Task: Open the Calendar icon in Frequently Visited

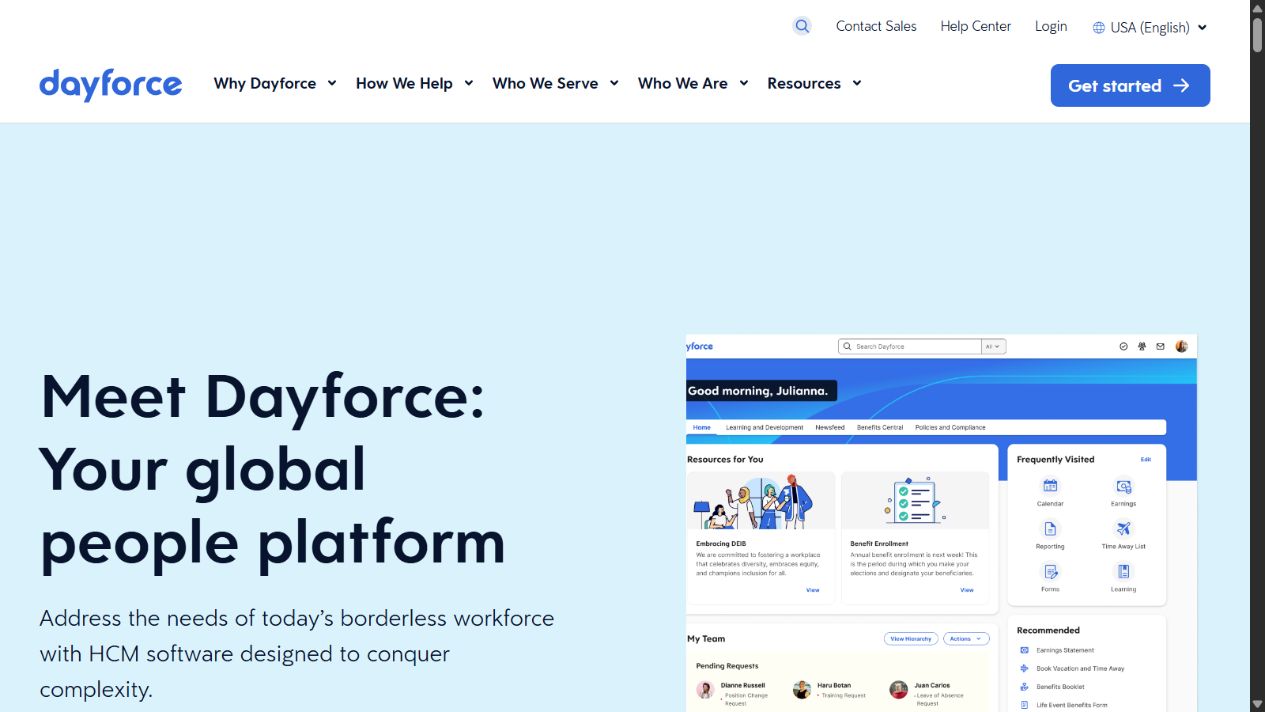Action: click(x=1050, y=486)
